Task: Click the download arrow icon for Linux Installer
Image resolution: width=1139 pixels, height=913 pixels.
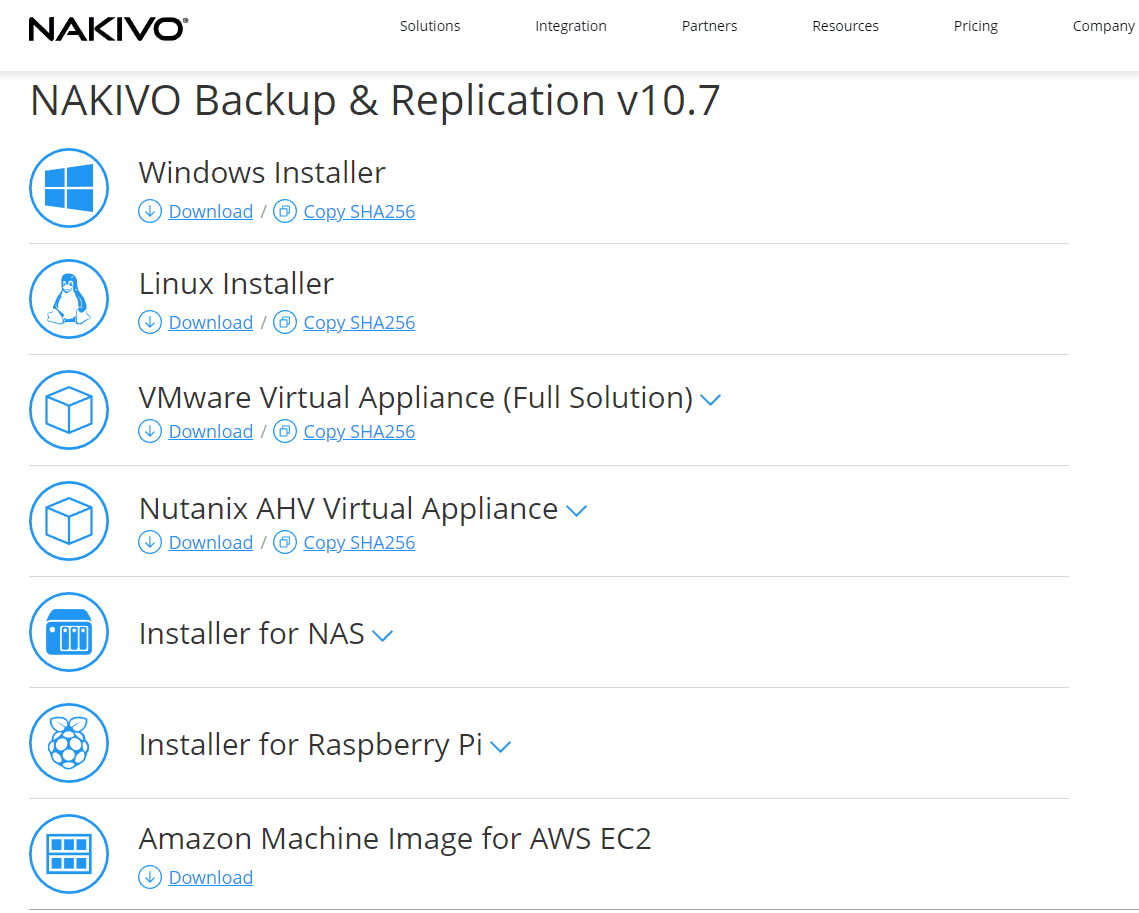Action: [150, 322]
